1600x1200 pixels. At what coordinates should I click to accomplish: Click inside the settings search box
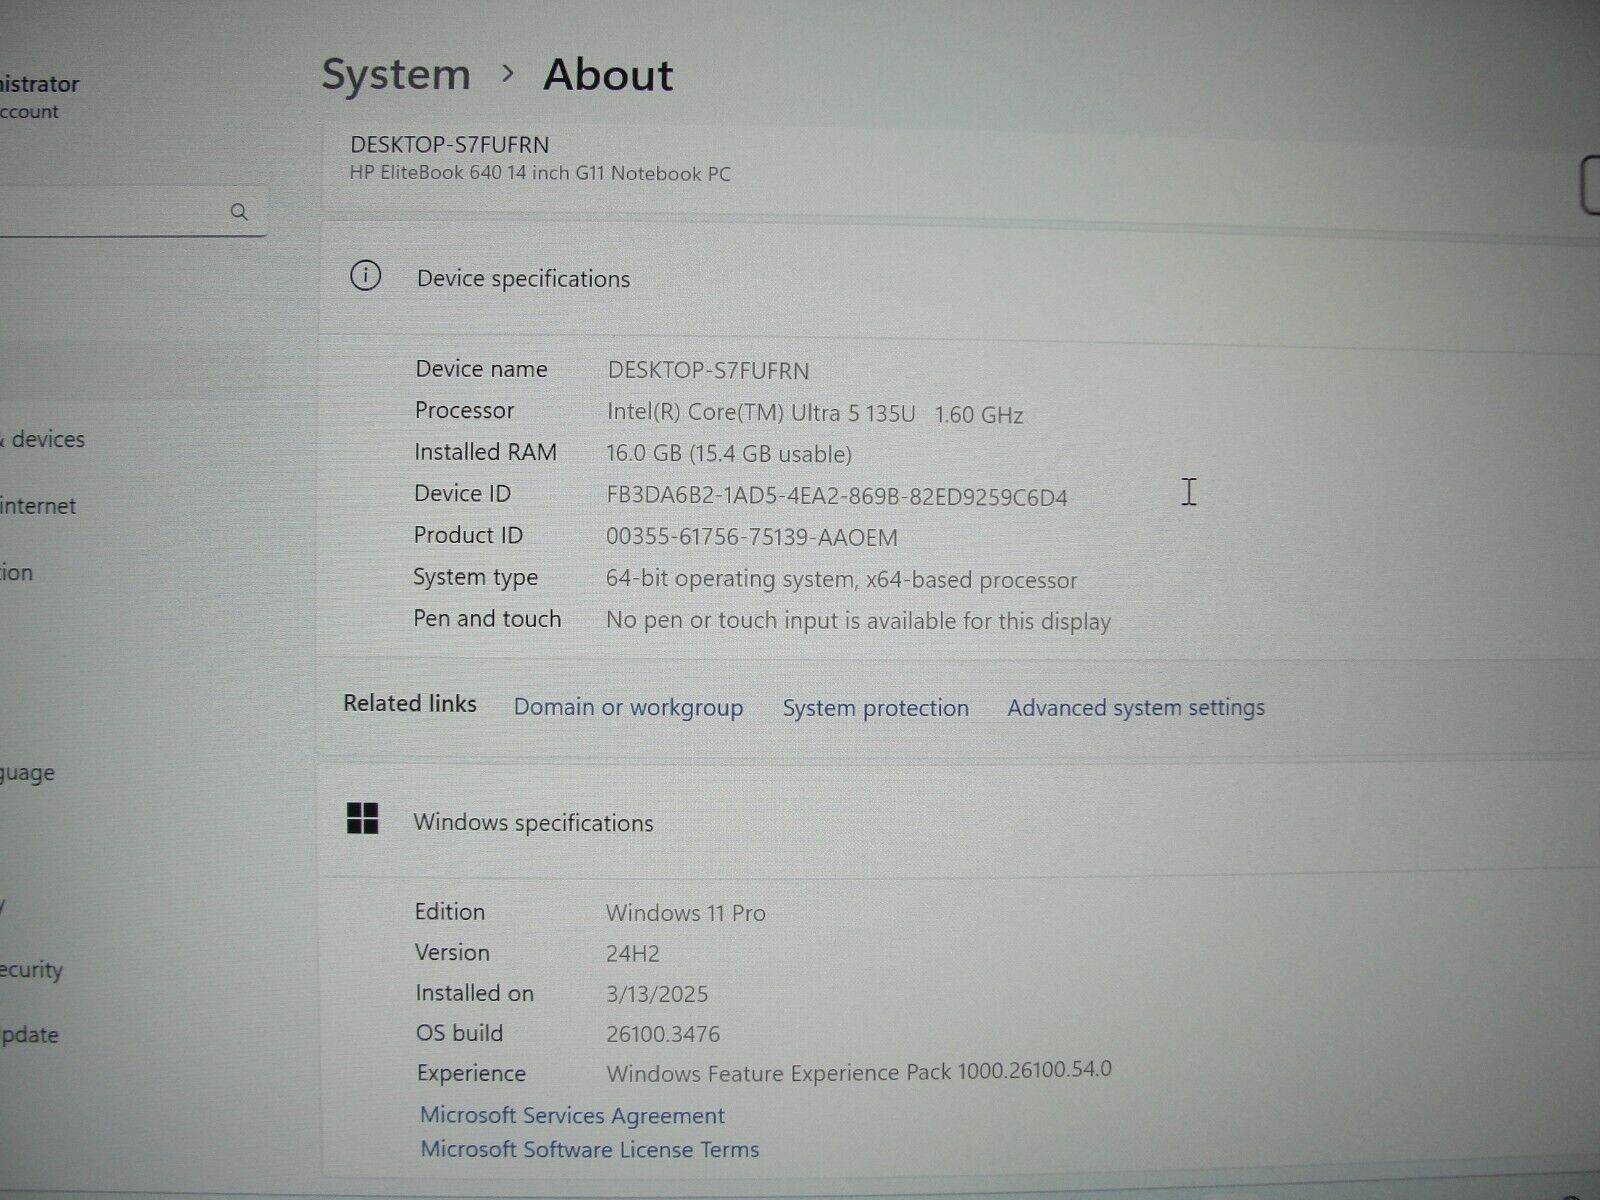click(x=120, y=211)
